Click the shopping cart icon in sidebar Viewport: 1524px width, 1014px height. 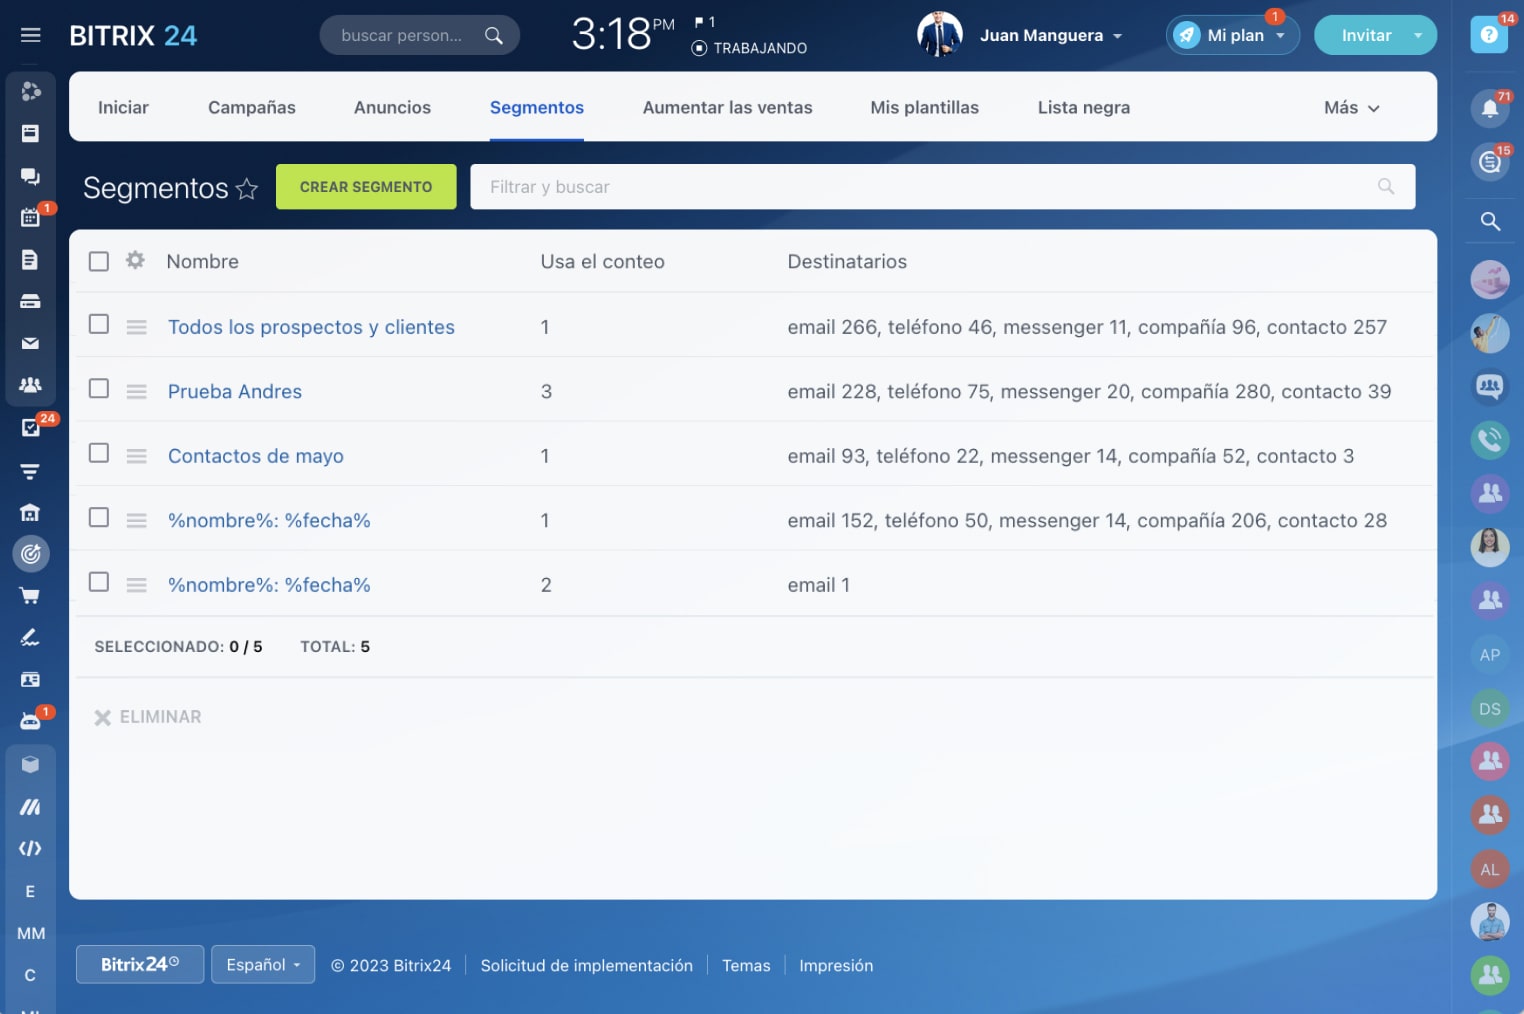[30, 596]
